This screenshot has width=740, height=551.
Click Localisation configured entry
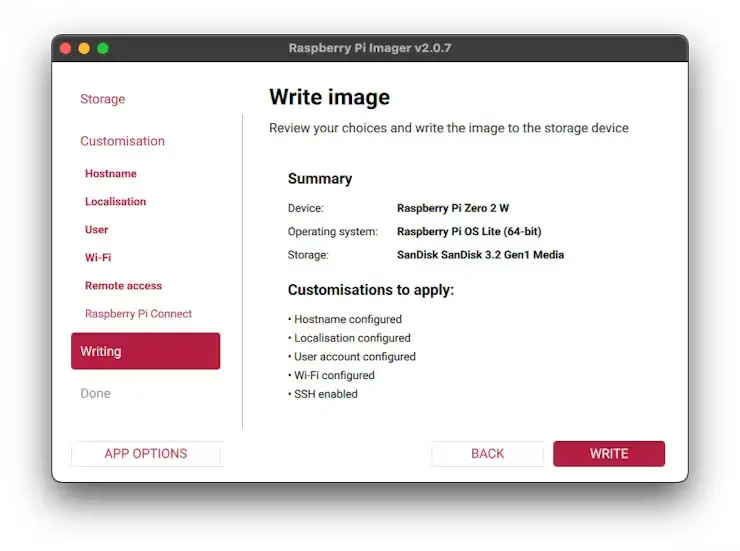click(349, 338)
